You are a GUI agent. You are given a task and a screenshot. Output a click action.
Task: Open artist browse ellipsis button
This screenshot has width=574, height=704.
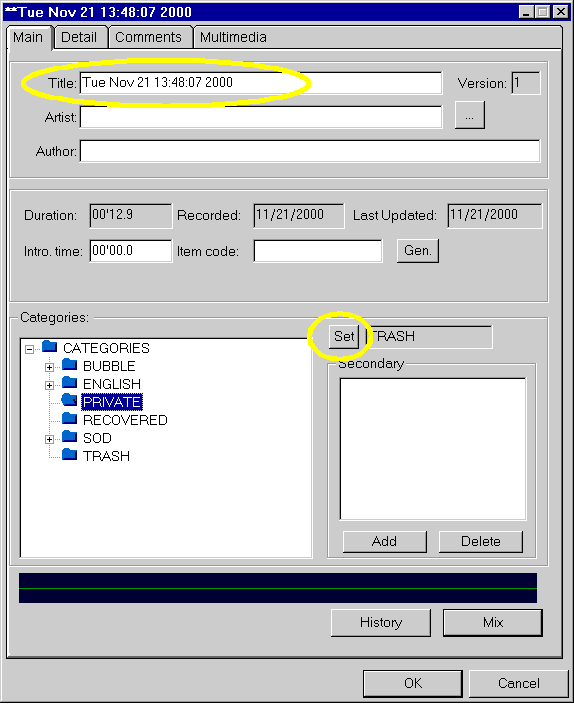click(470, 115)
